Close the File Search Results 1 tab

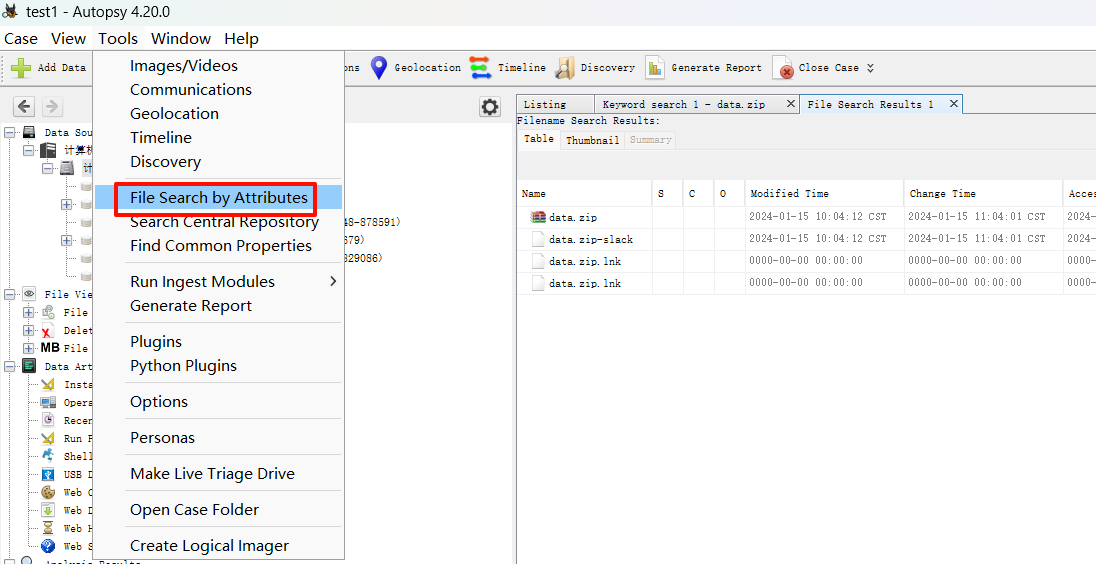953,103
